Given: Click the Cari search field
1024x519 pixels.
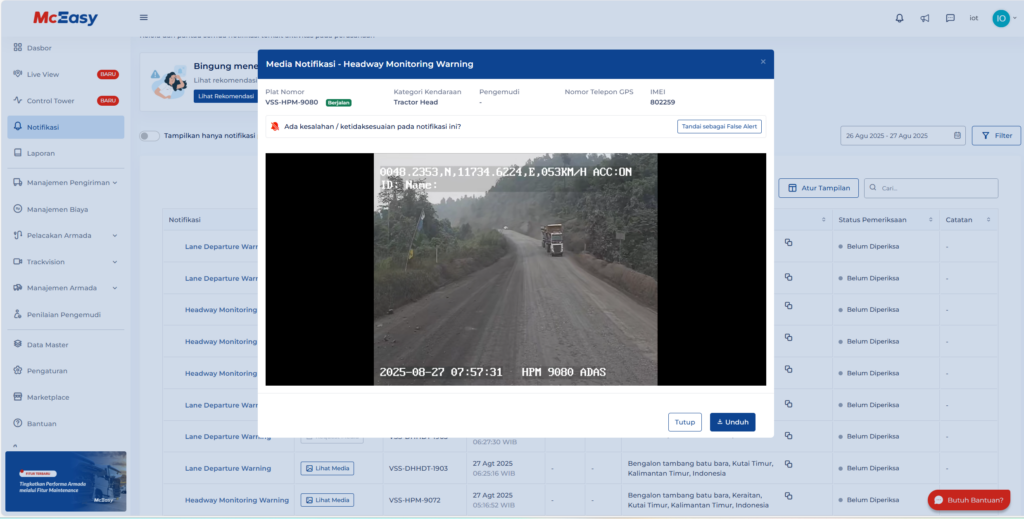Looking at the screenshot, I should coord(931,188).
